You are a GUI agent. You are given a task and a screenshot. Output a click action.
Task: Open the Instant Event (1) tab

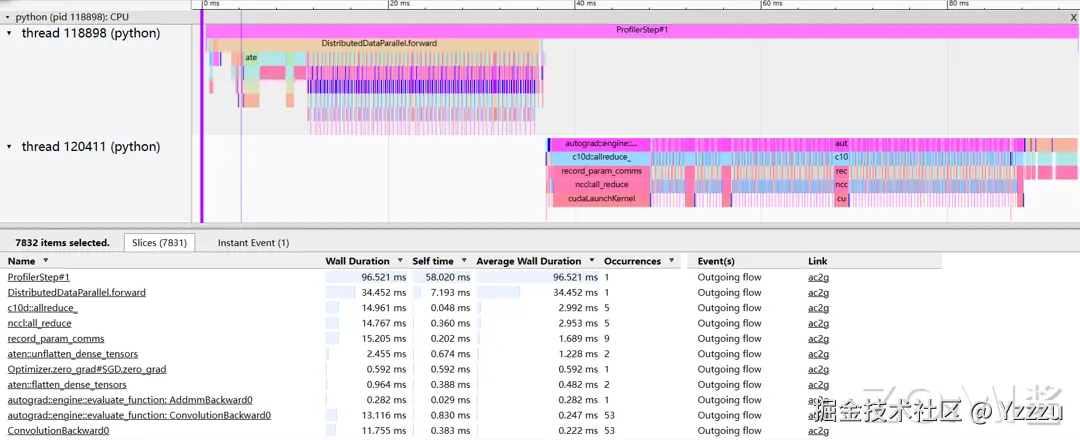coord(253,243)
